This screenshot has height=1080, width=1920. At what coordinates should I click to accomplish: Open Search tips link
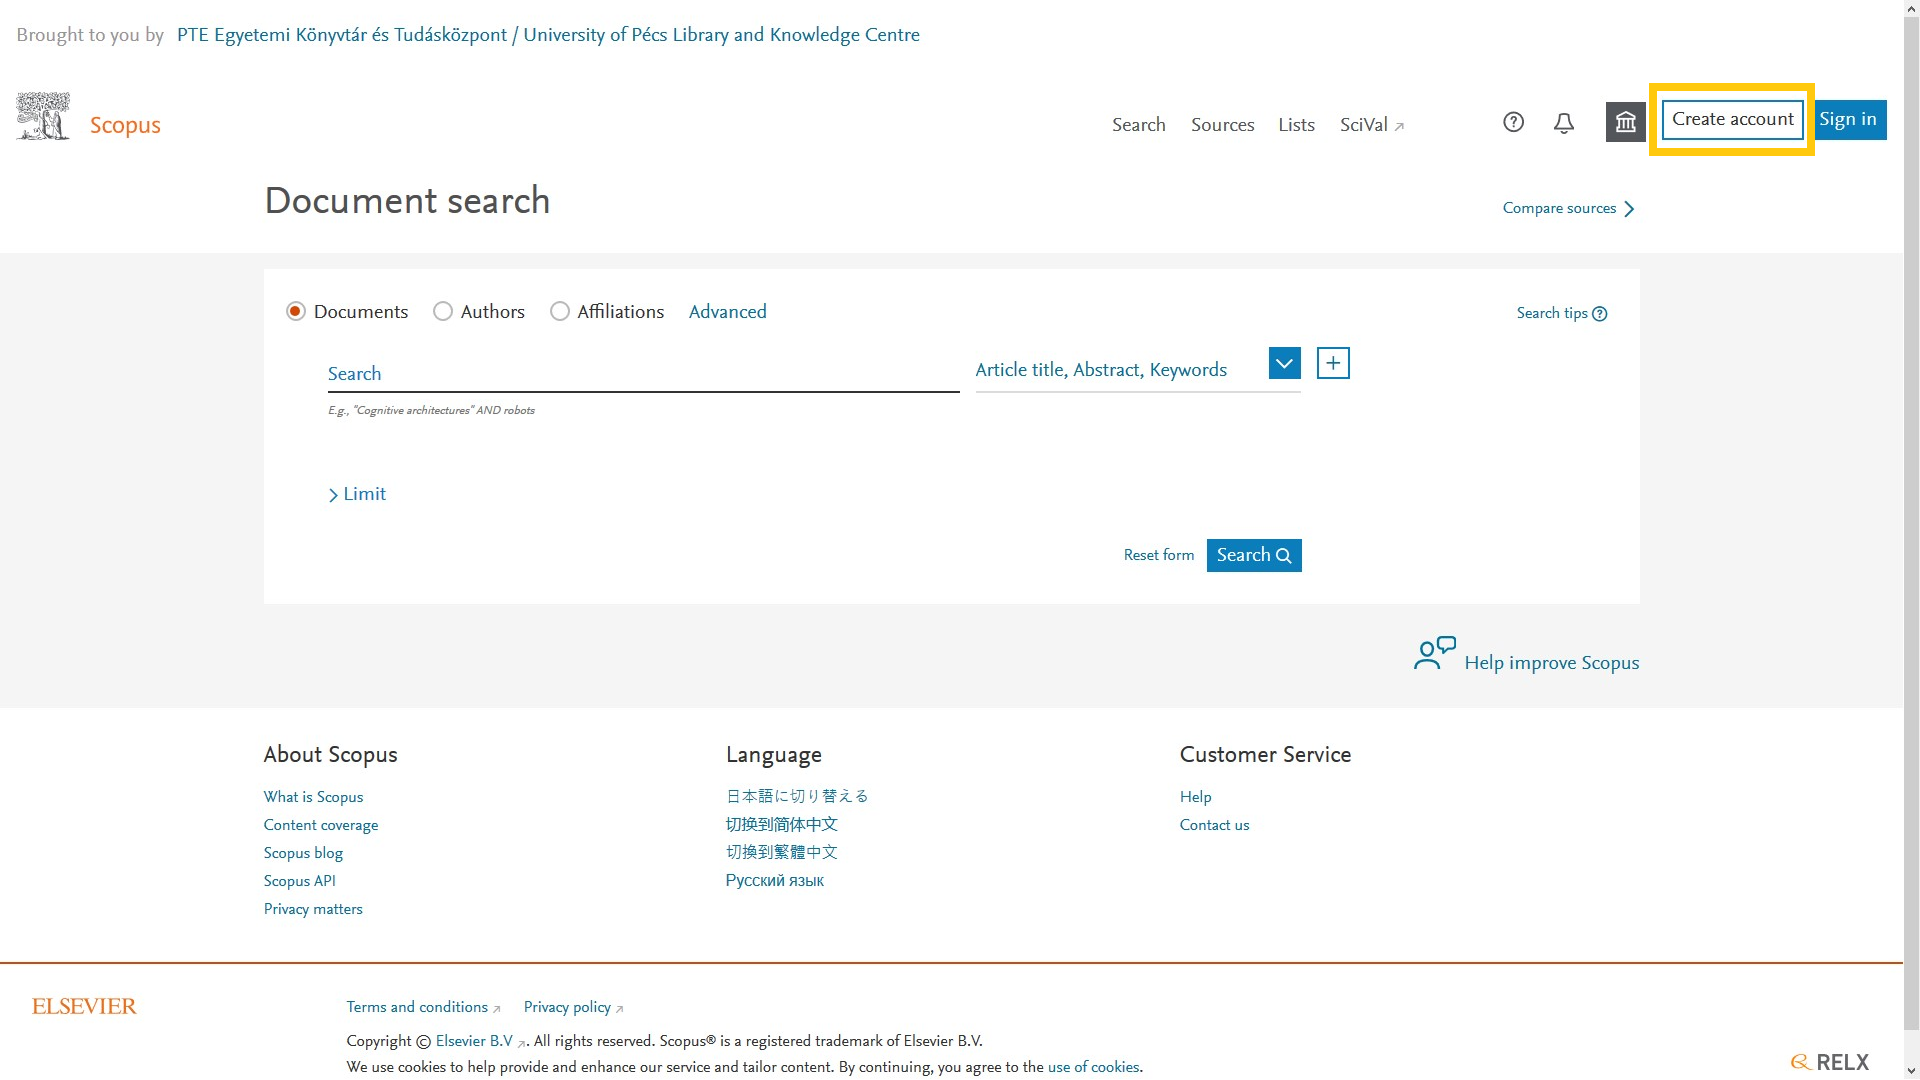coord(1552,313)
